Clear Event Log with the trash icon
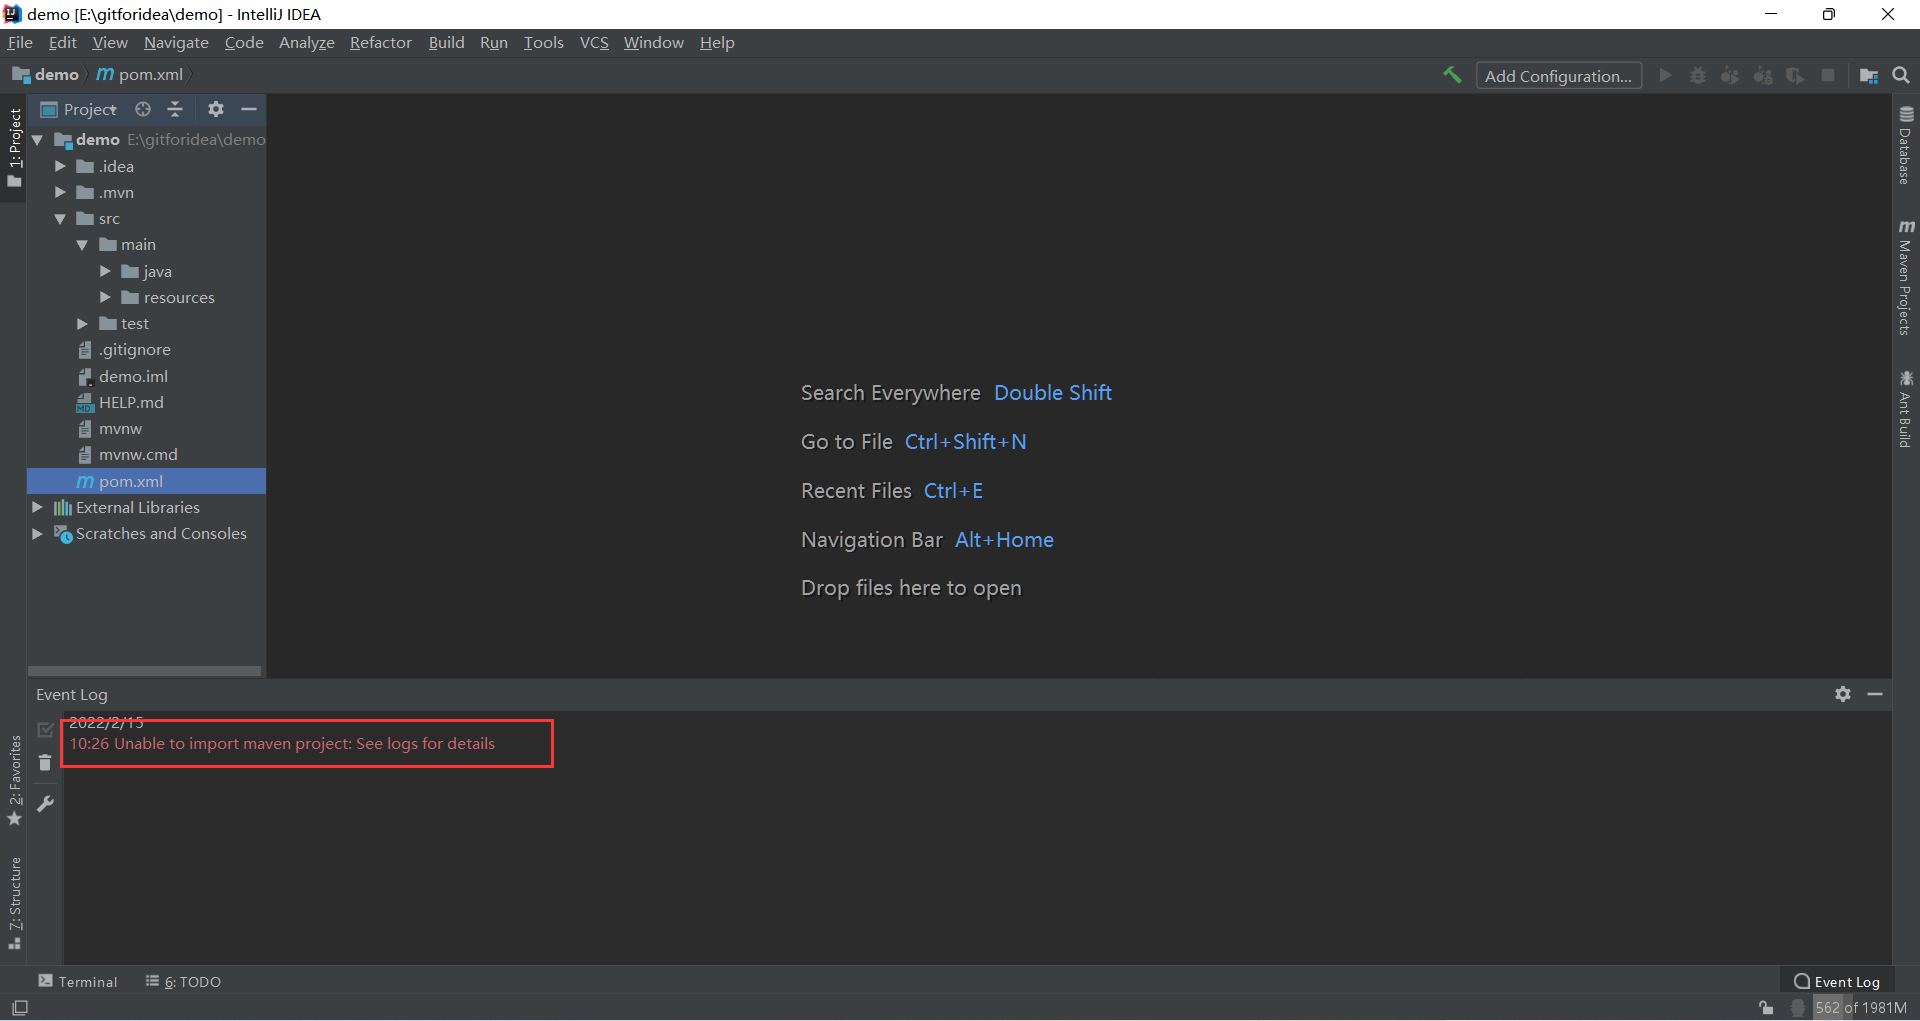Screen dimensions: 1920x1021 pos(45,763)
